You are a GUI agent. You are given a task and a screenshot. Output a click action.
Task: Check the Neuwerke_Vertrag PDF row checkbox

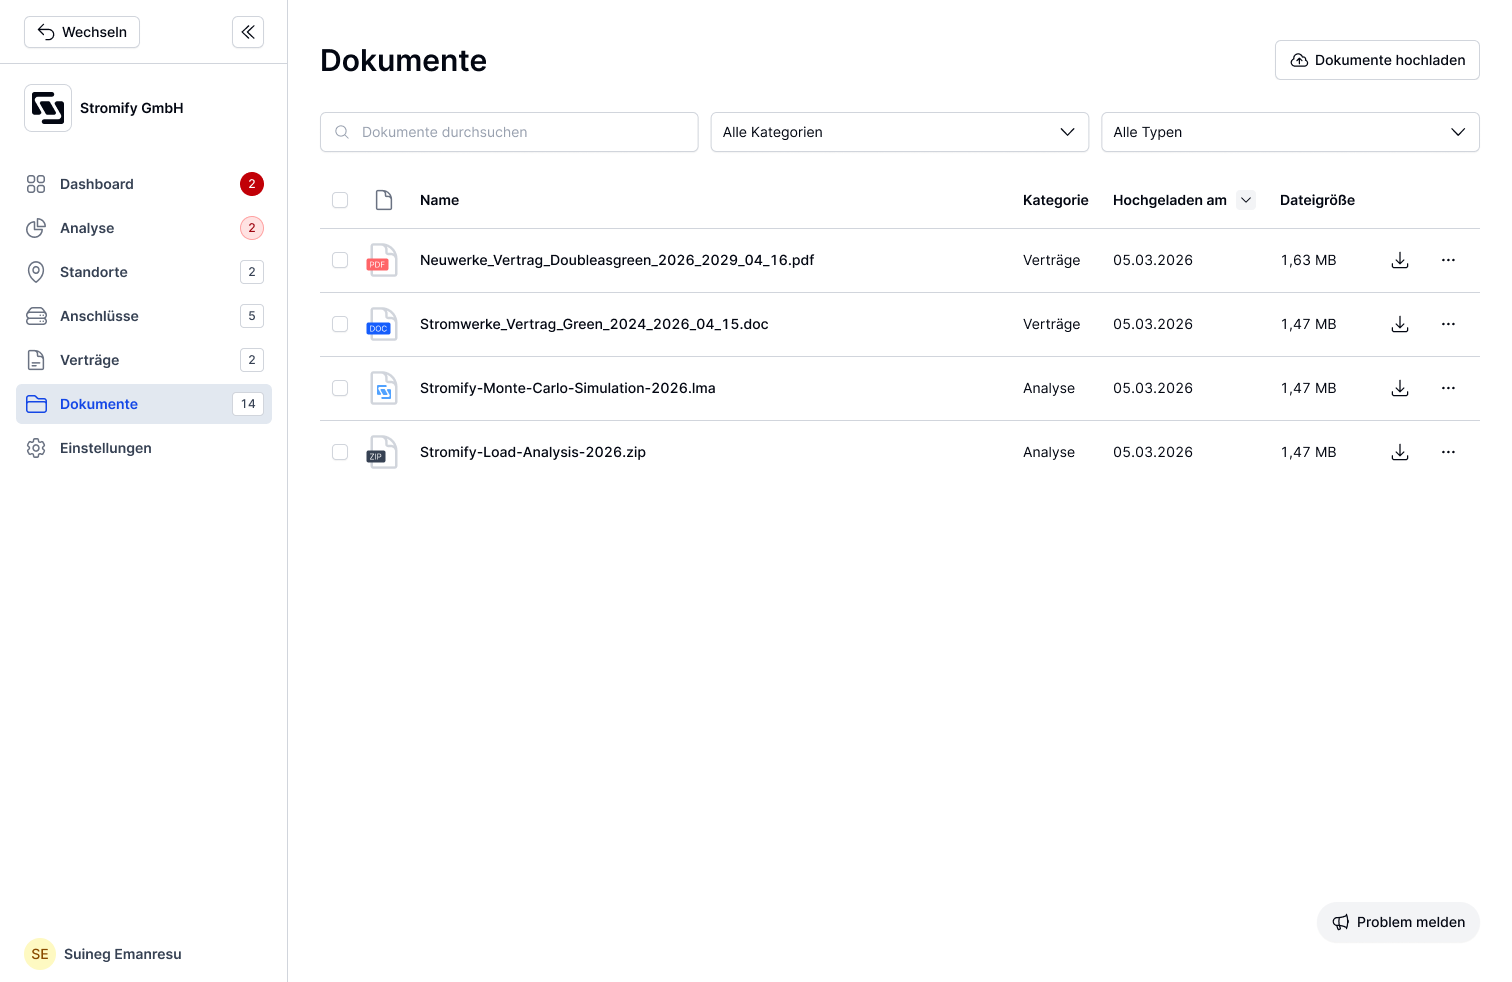click(x=340, y=260)
